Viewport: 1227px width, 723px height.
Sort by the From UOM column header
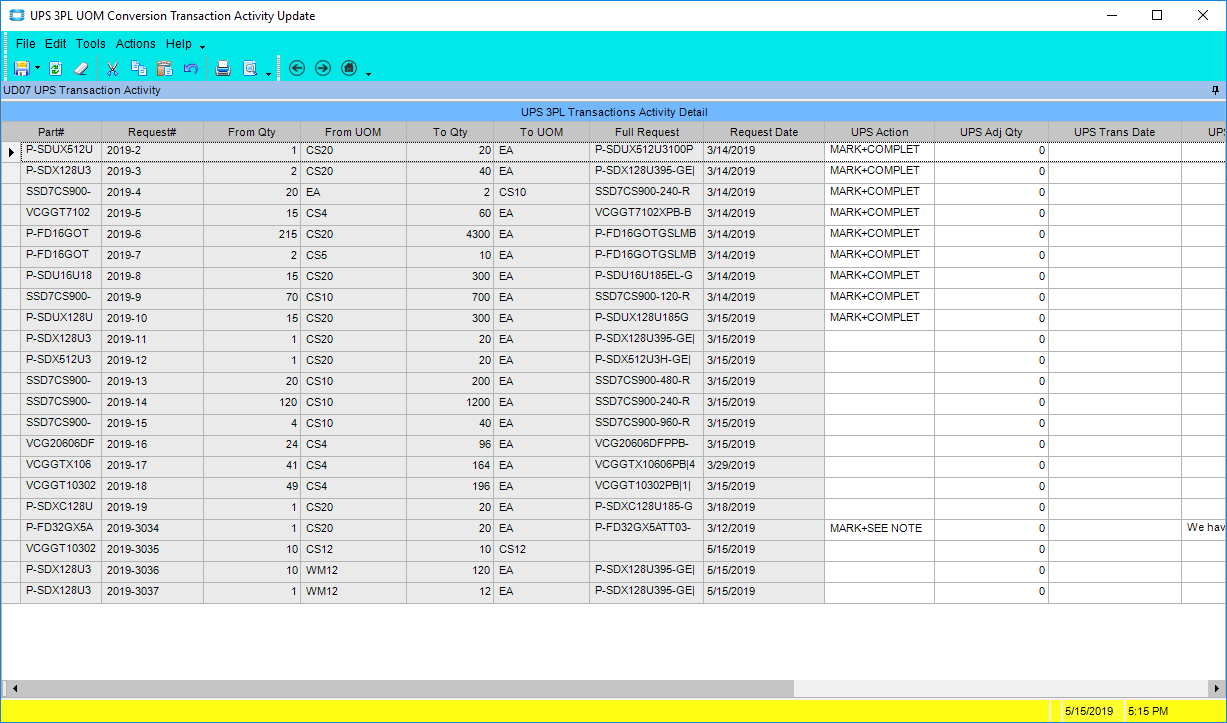353,132
